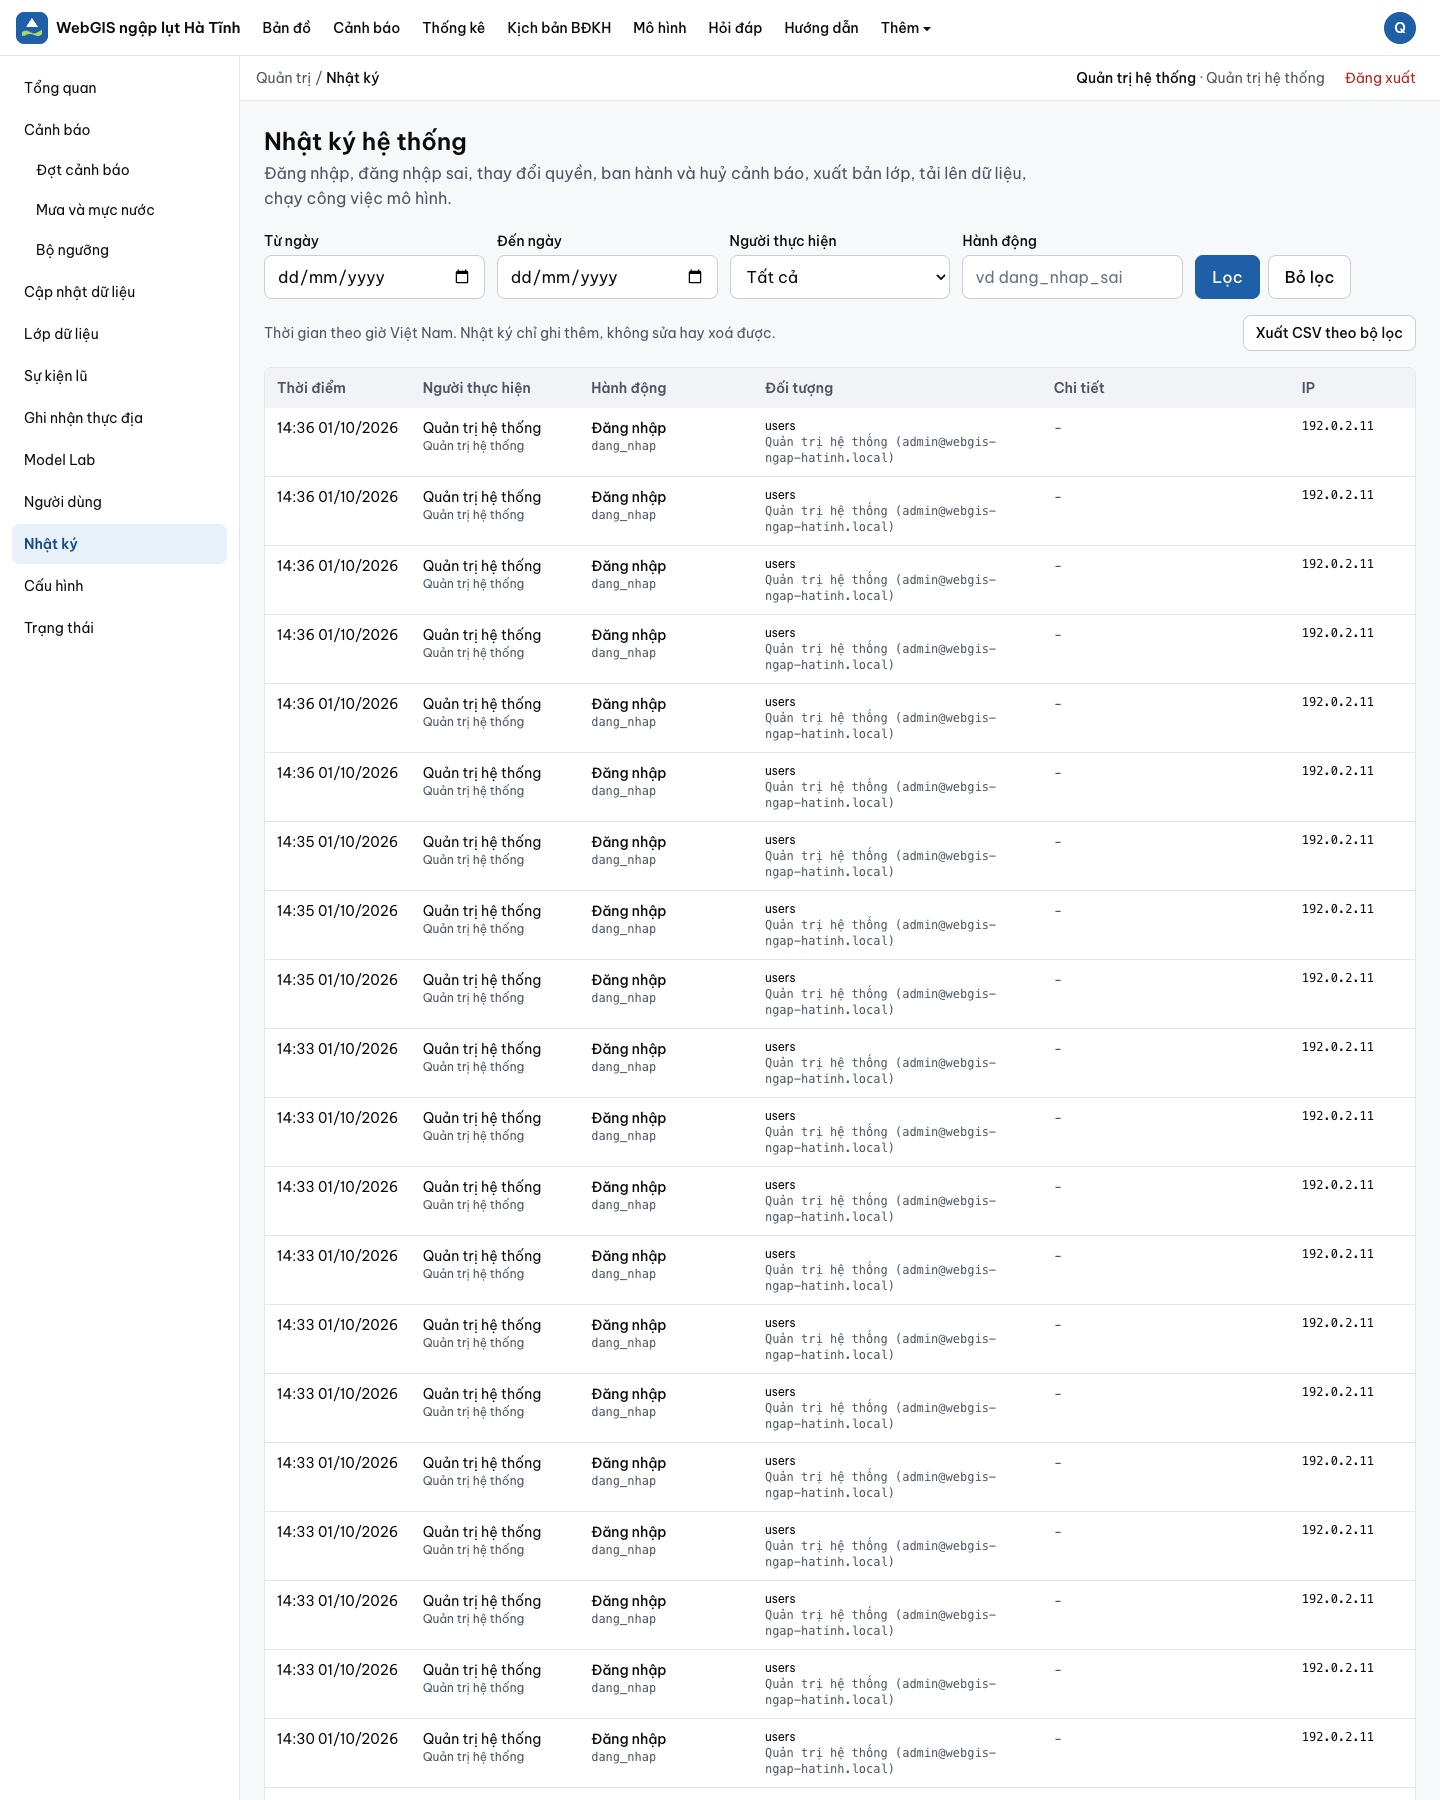
Task: Open Cập nhật dữ liệu in sidebar
Action: [120, 292]
